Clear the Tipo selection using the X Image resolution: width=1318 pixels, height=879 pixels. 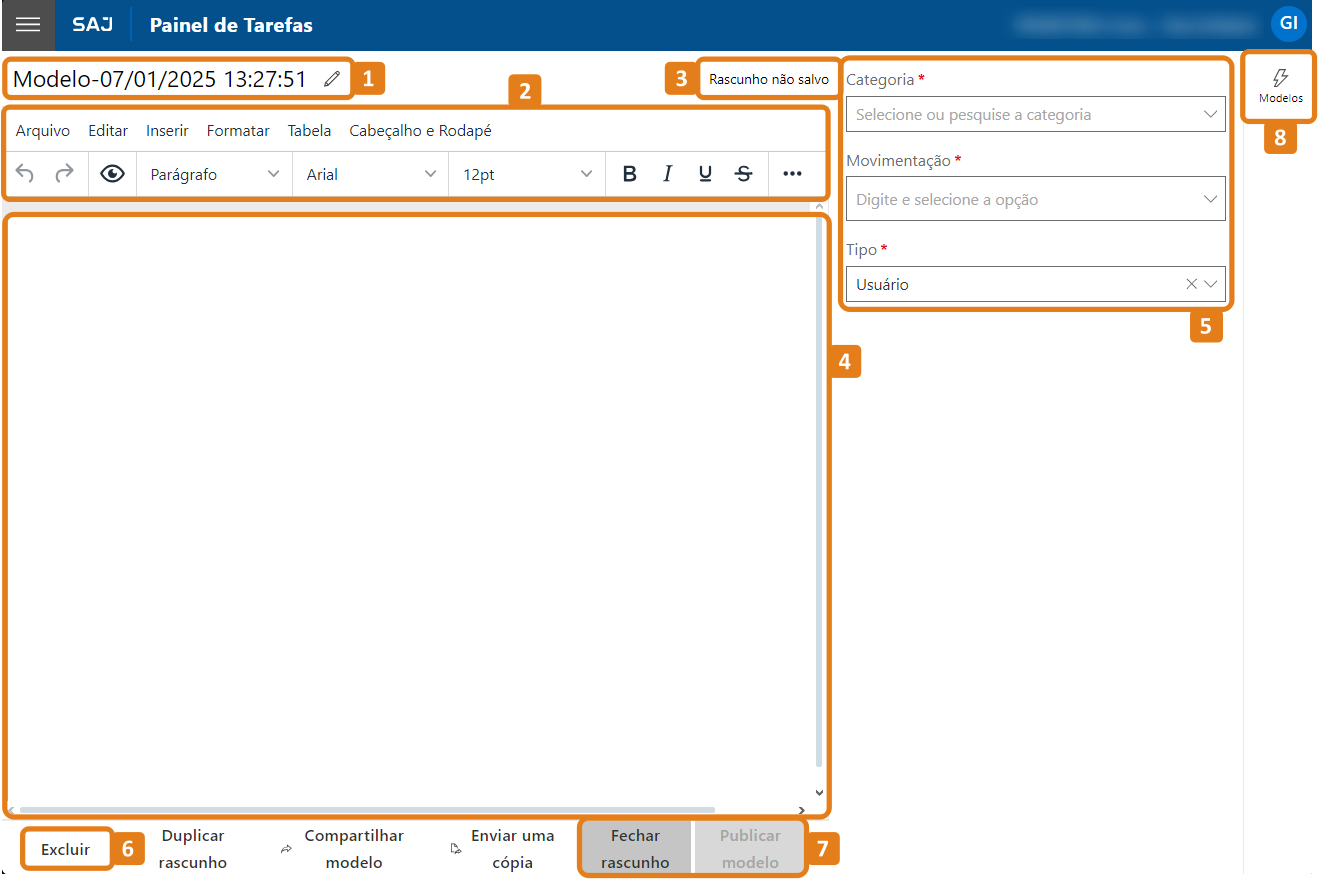point(1190,284)
